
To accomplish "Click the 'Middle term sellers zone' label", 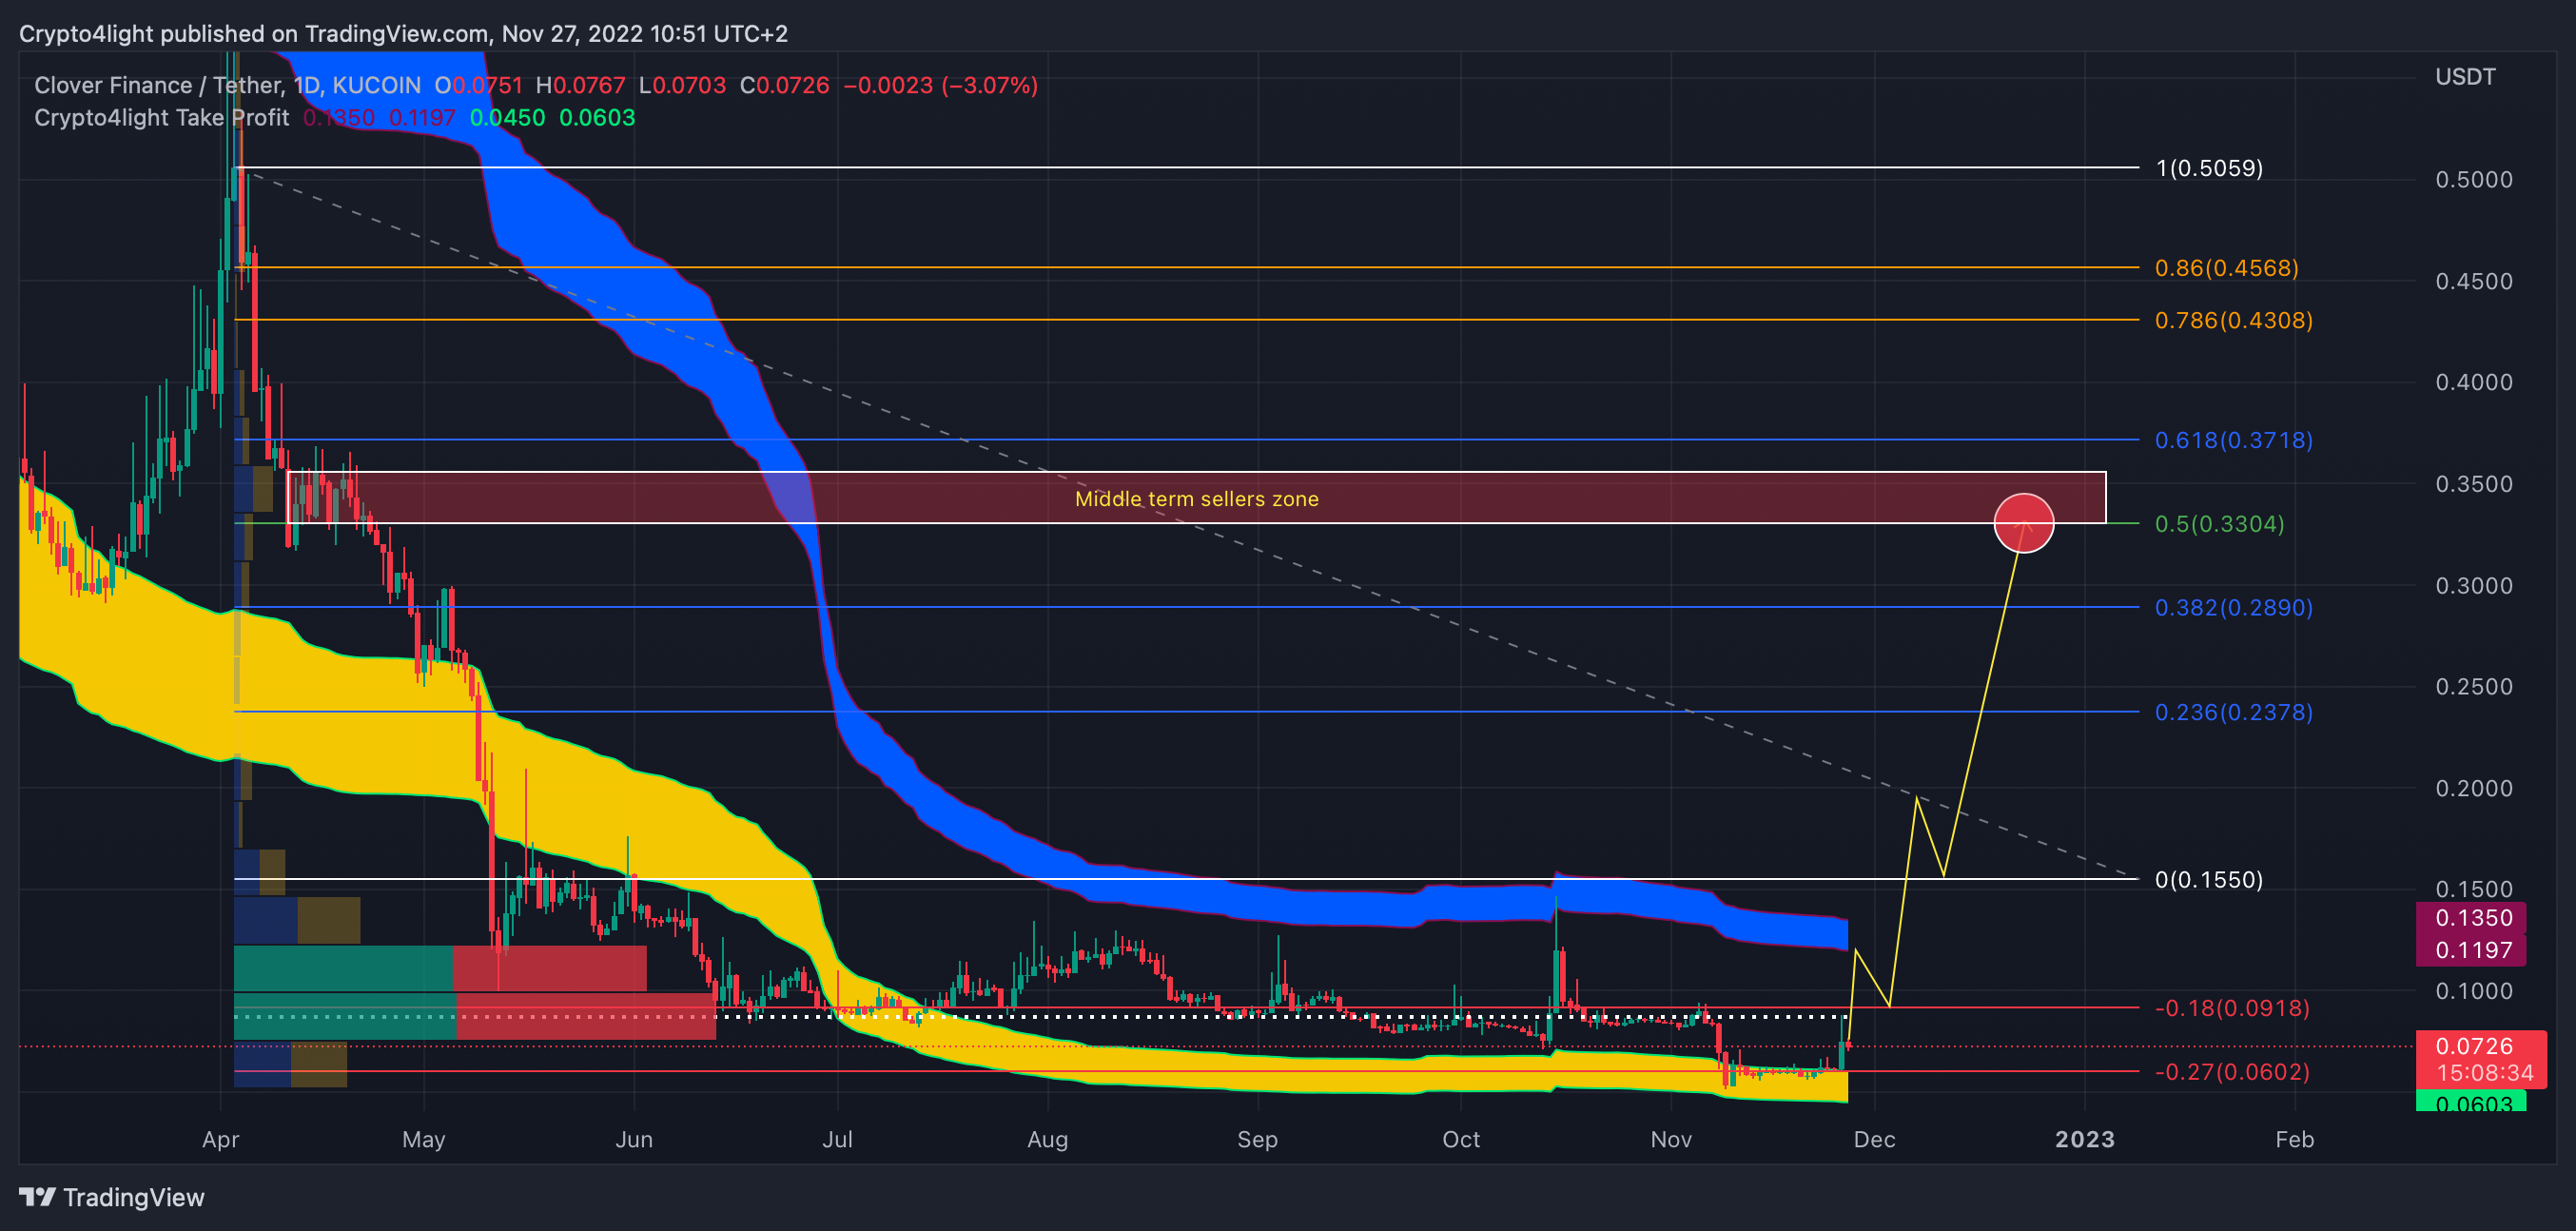I will coord(1196,499).
